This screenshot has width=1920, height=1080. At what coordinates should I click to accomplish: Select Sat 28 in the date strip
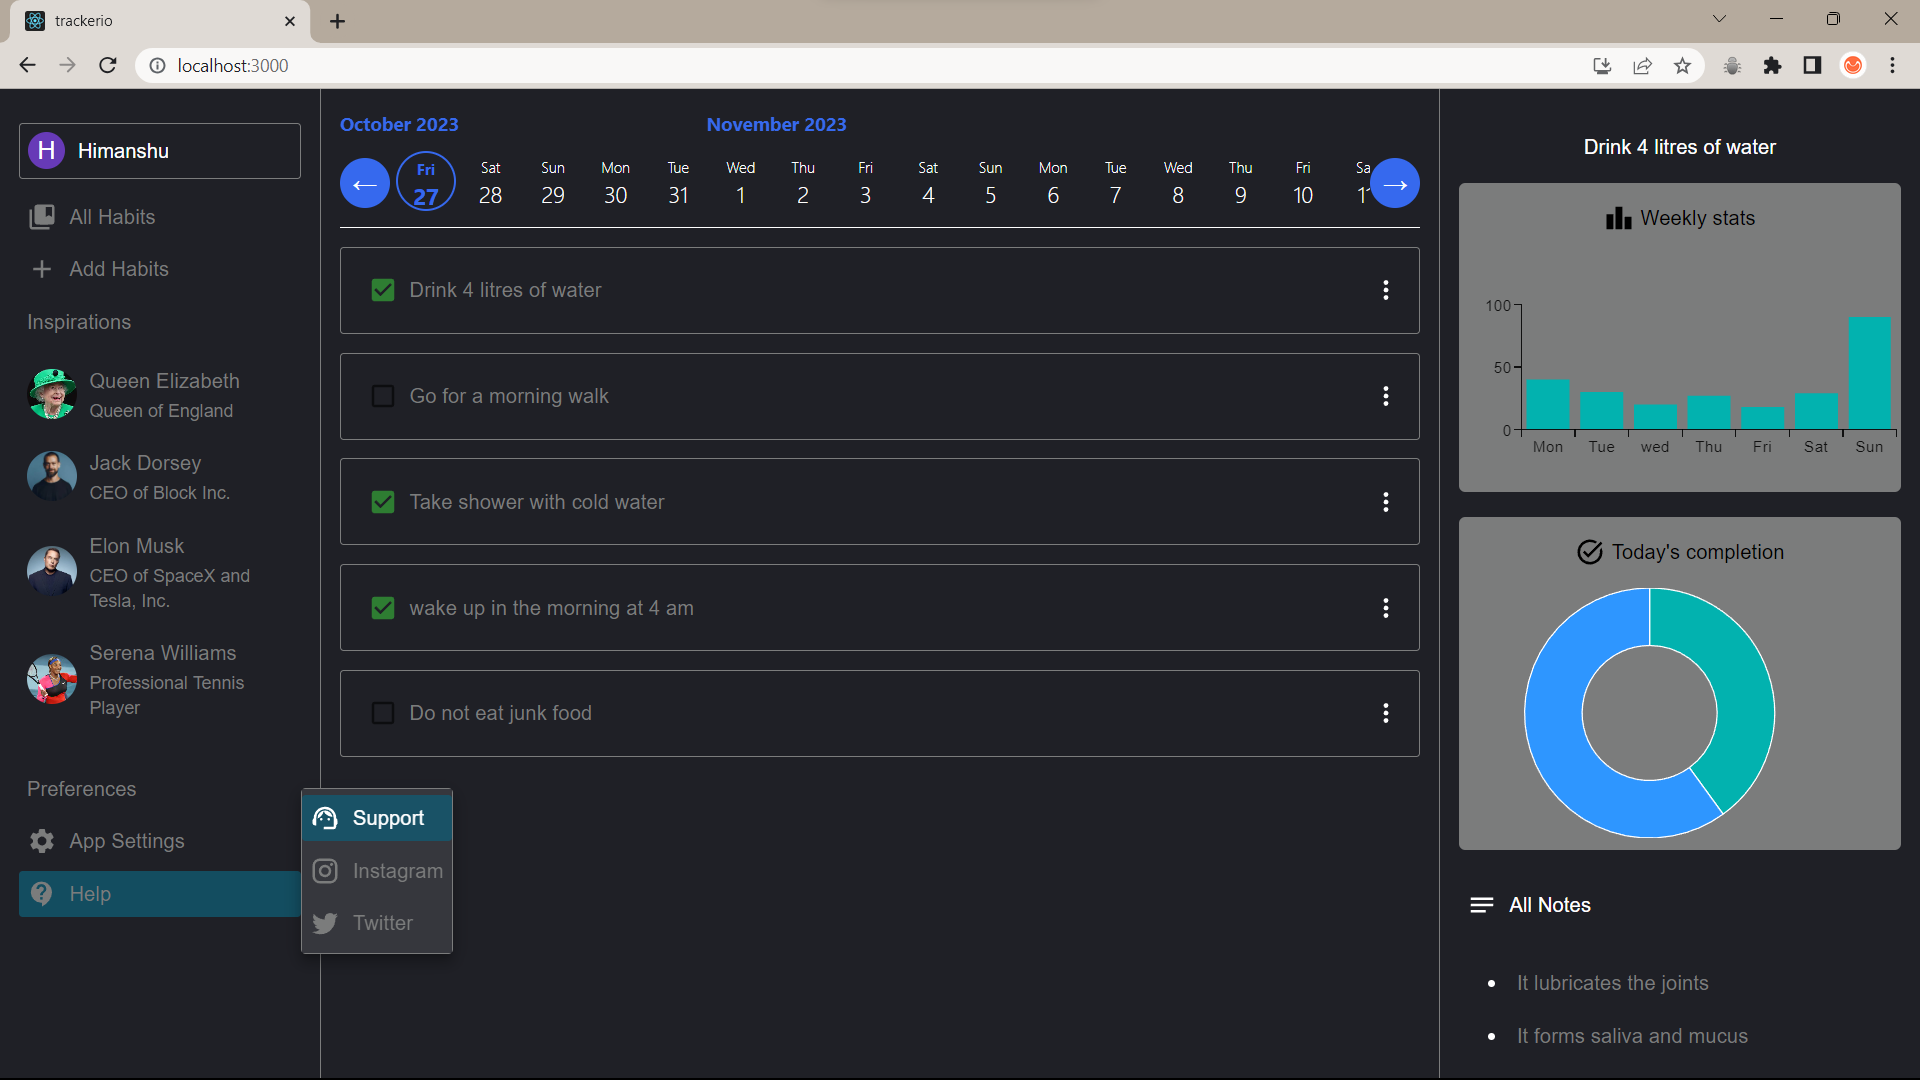(x=490, y=184)
